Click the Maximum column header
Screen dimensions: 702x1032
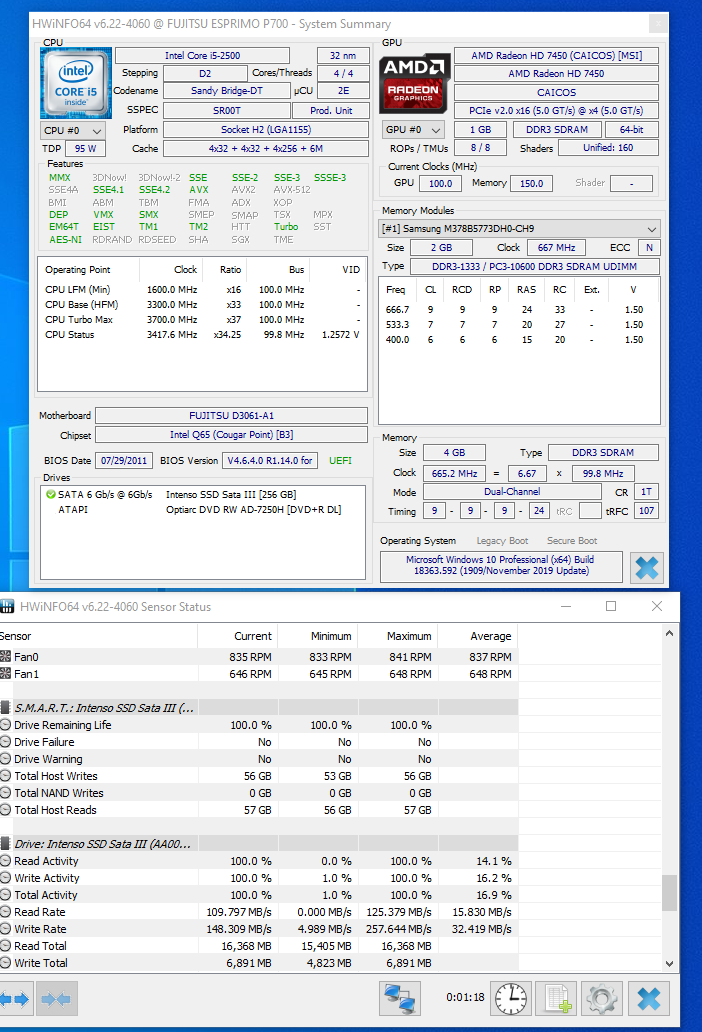click(x=398, y=636)
